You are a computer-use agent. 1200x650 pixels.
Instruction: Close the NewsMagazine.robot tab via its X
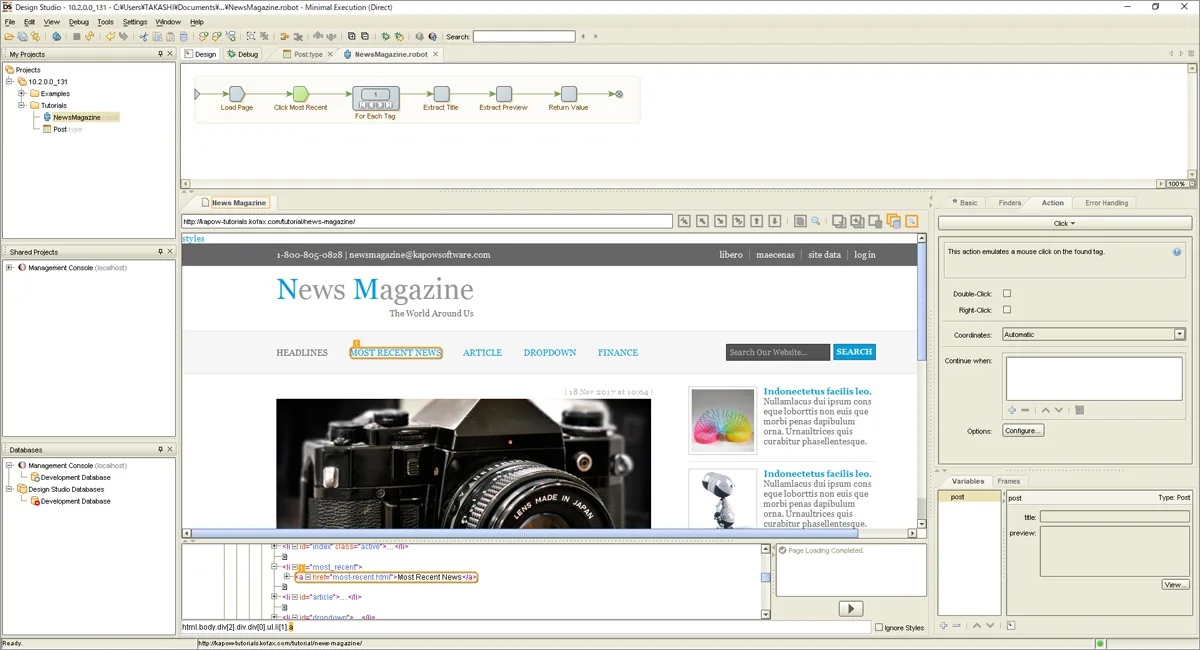point(438,54)
